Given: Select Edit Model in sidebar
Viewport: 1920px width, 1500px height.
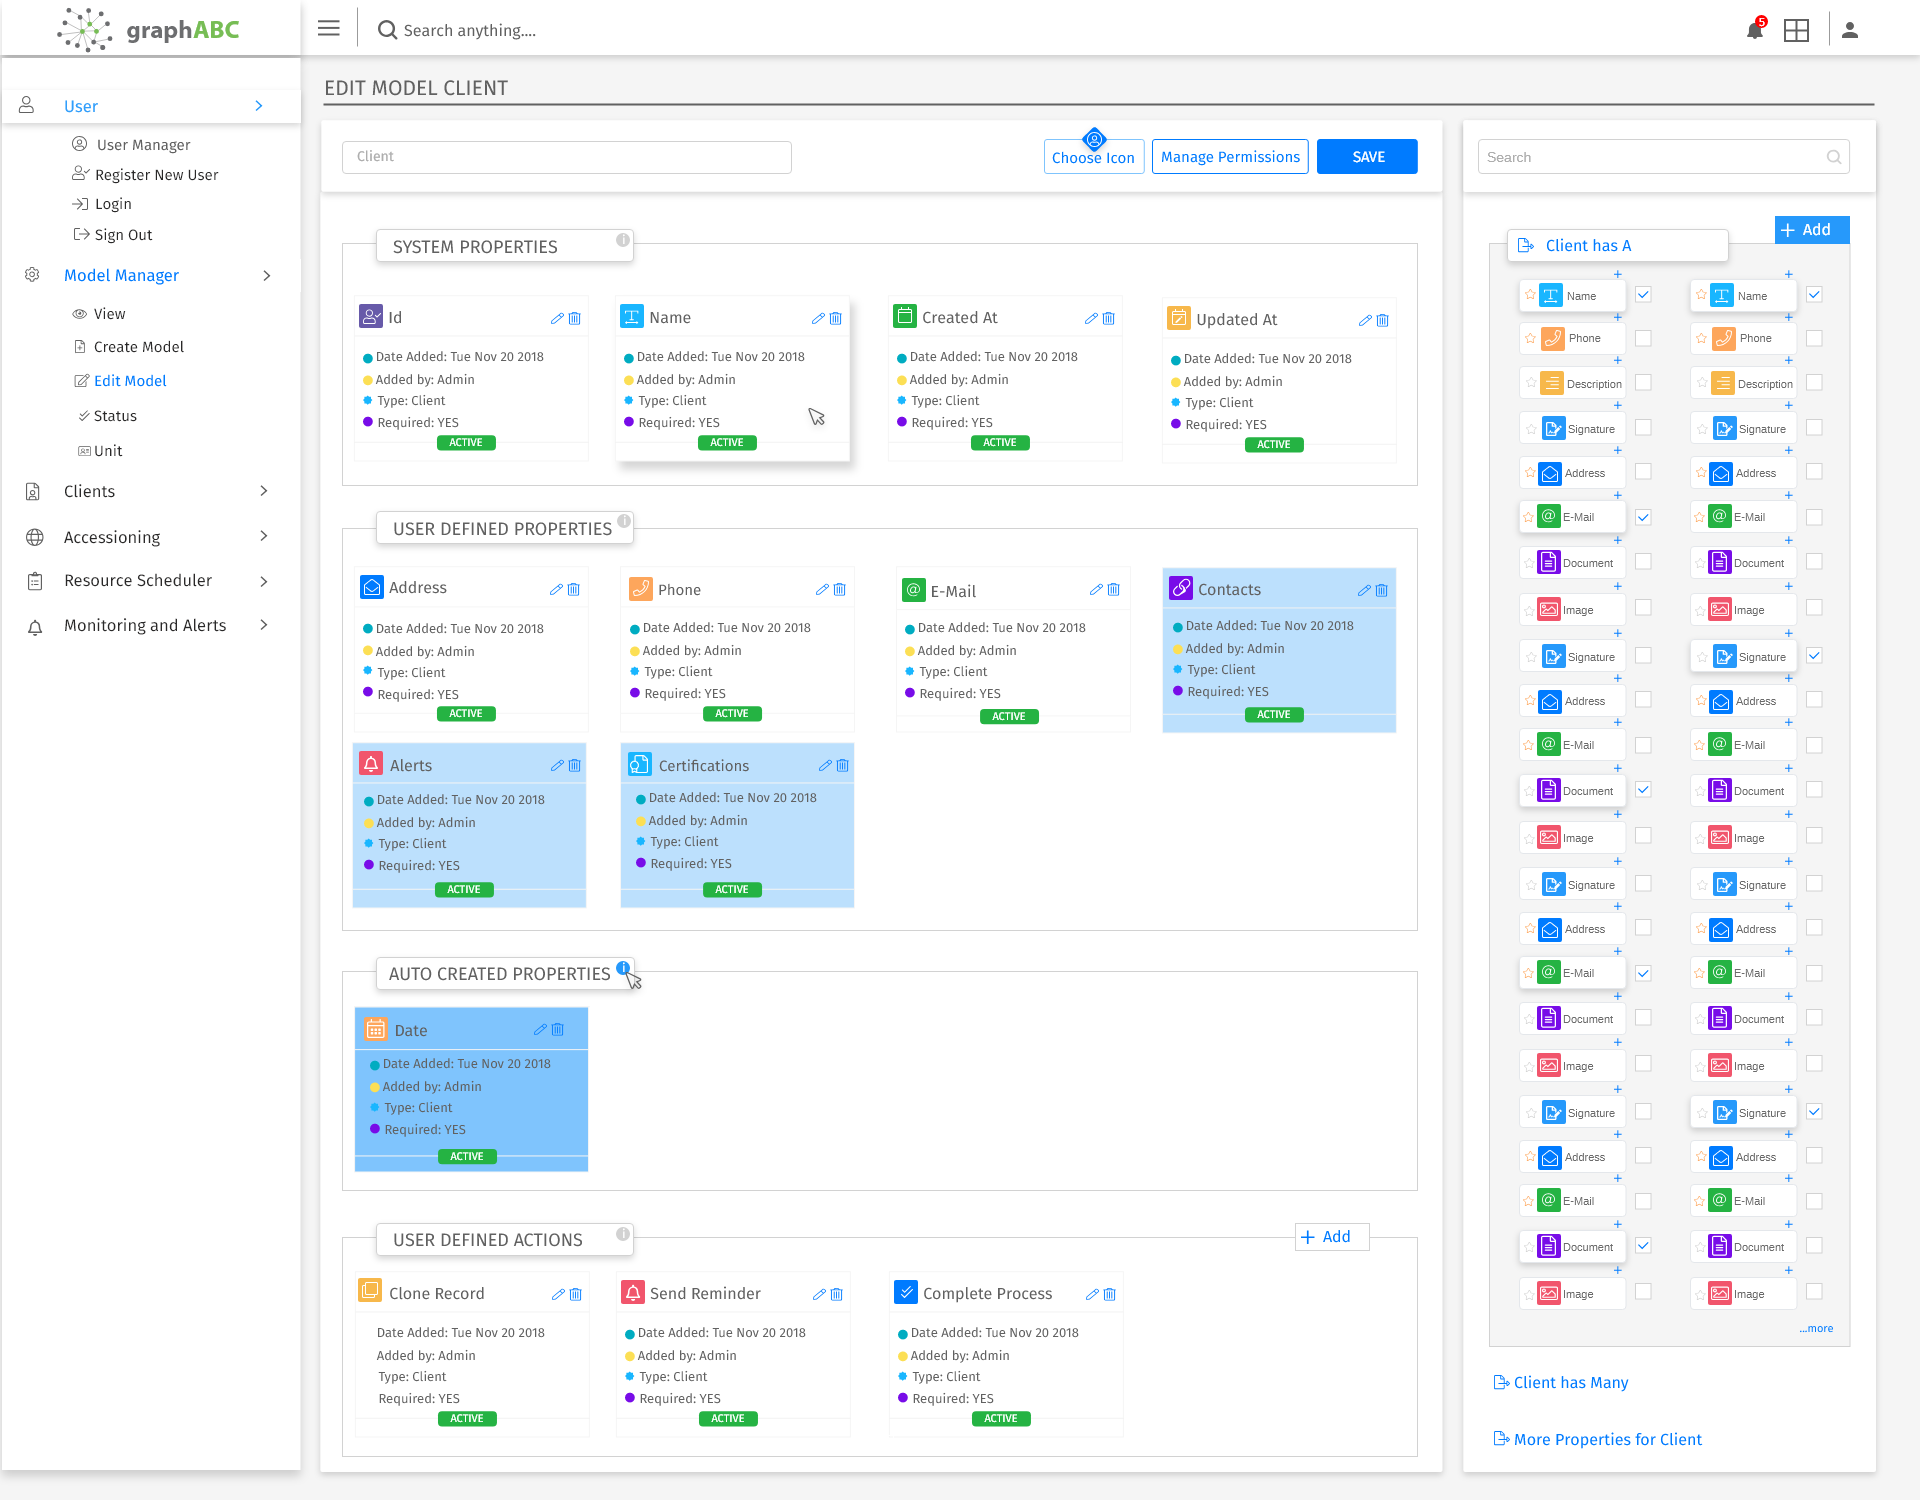Looking at the screenshot, I should (x=120, y=381).
